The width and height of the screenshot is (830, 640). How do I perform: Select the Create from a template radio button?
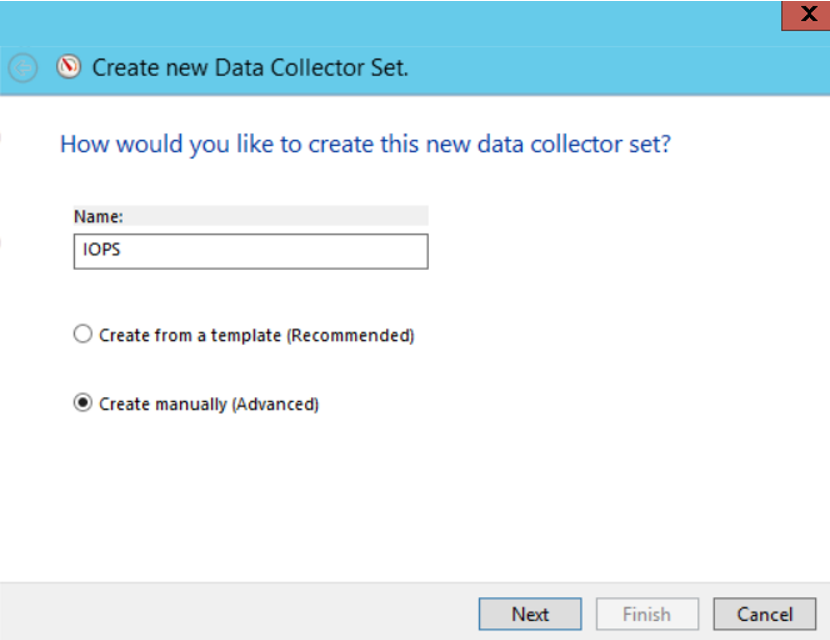pos(83,334)
